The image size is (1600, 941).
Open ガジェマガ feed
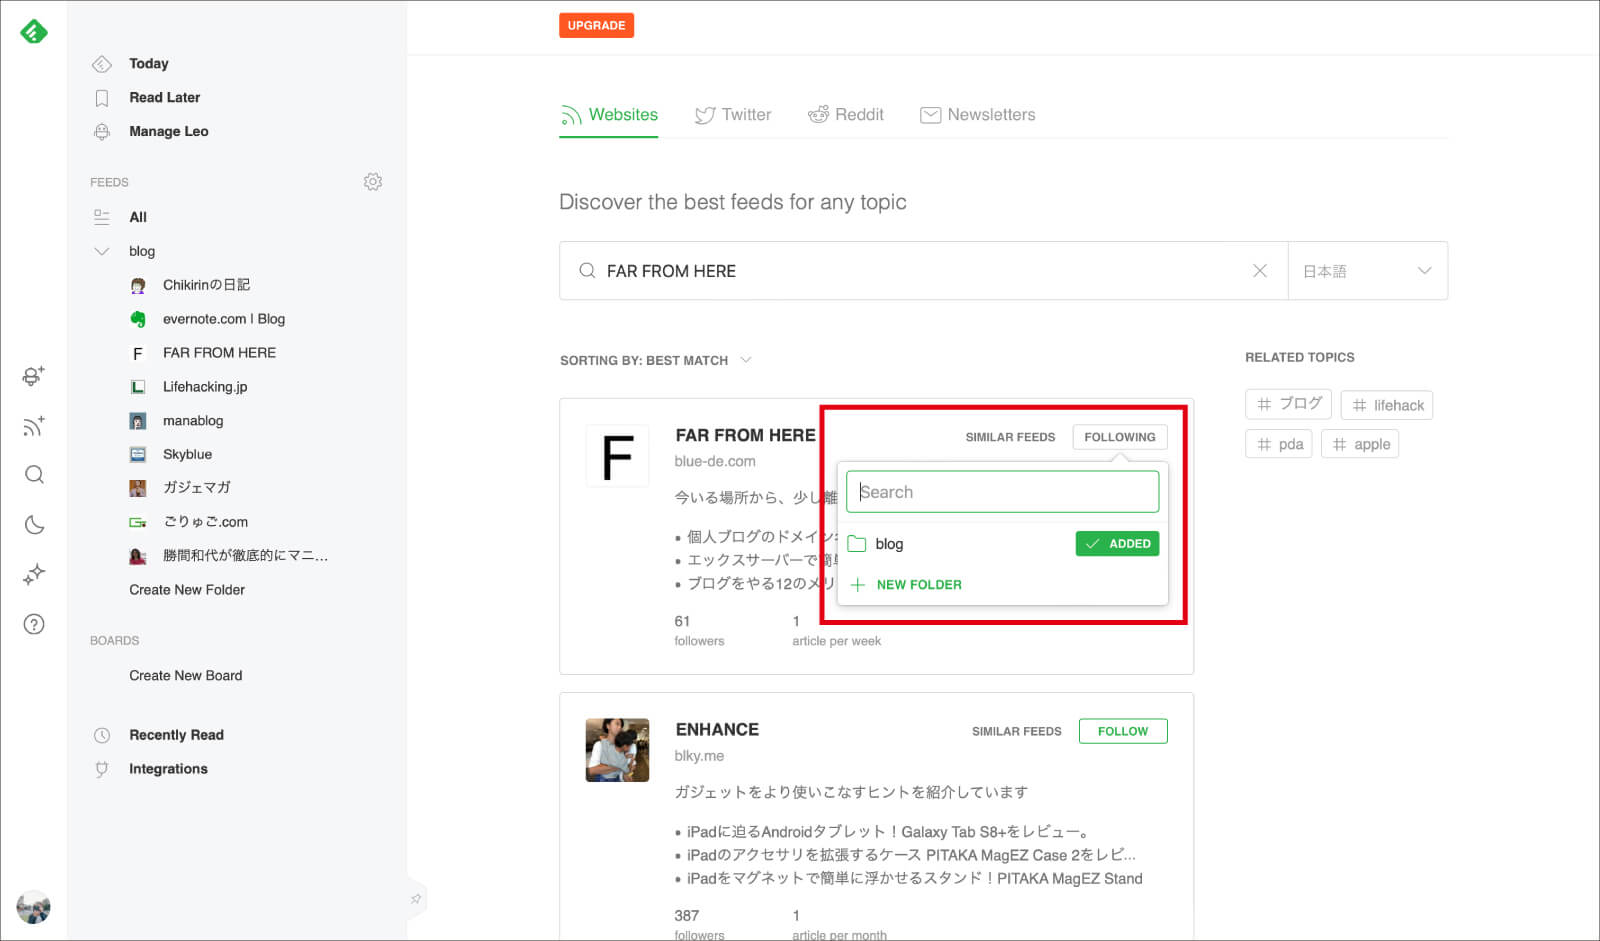pyautogui.click(x=196, y=488)
